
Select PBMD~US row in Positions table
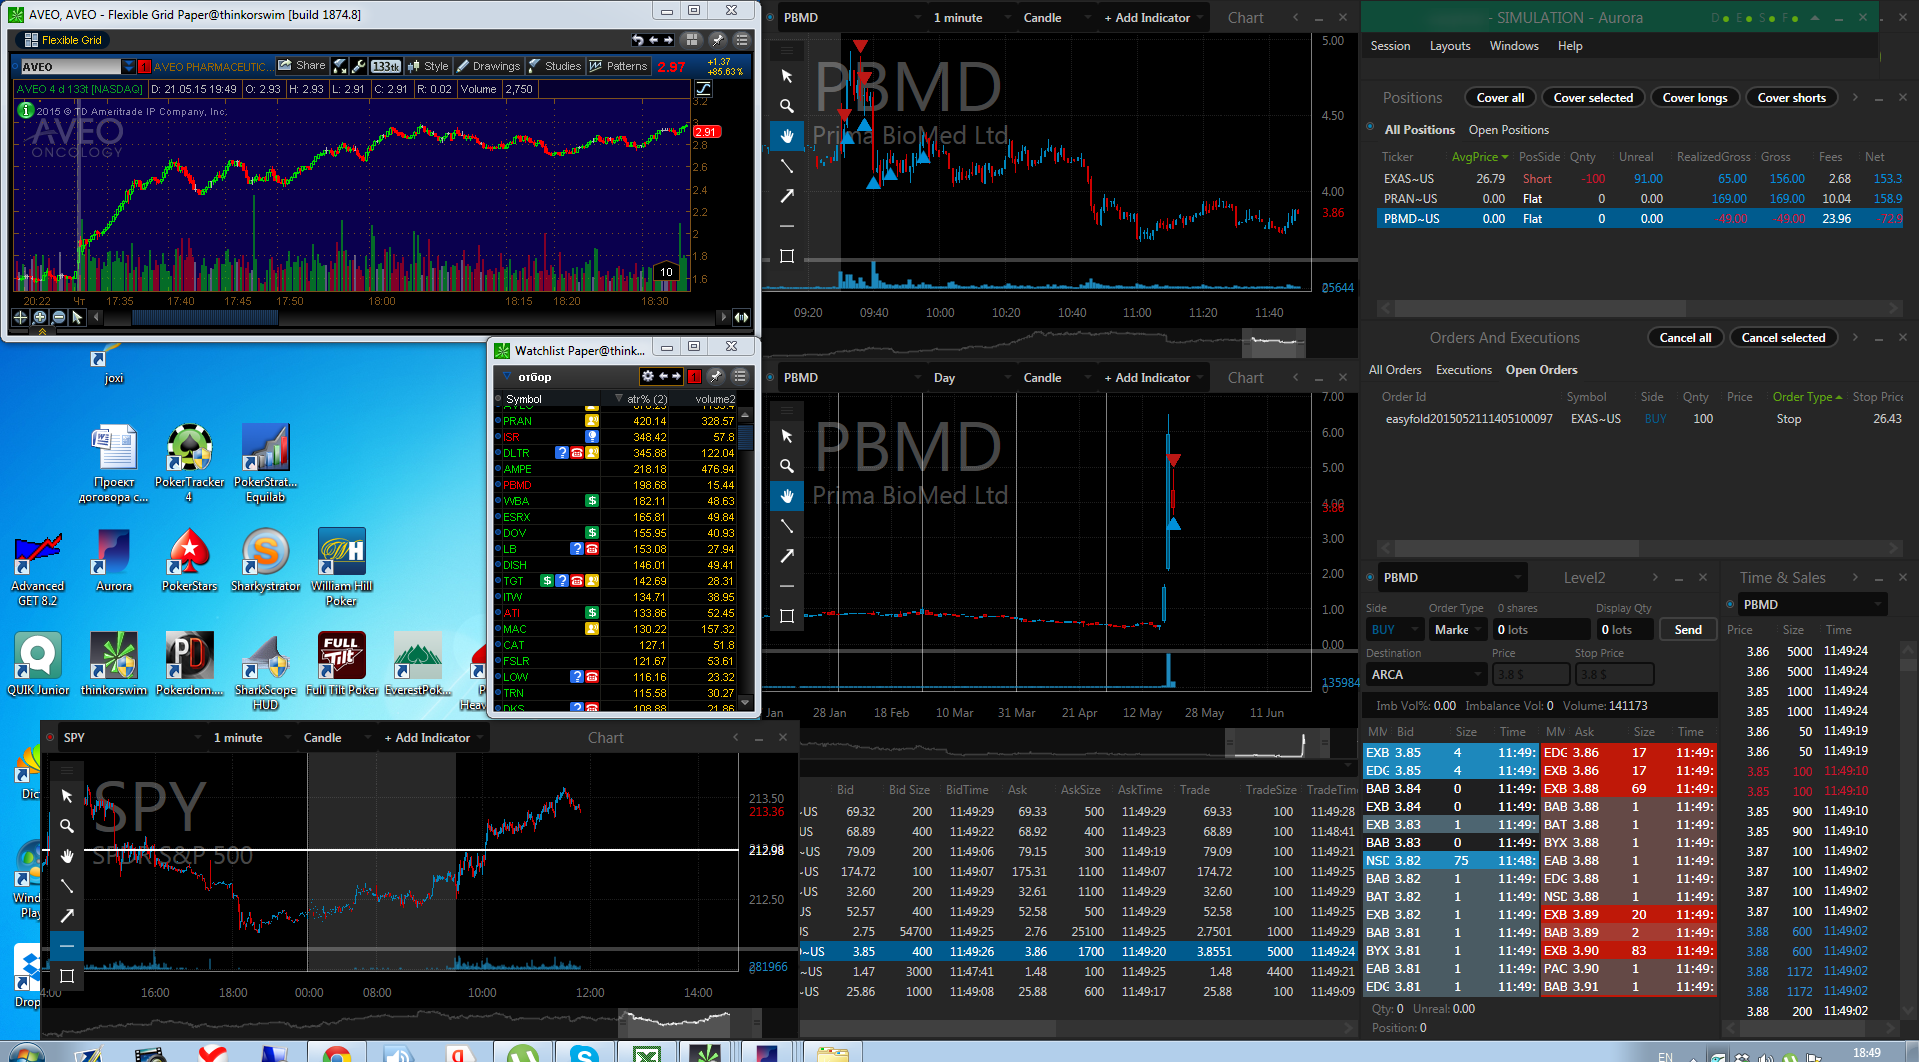tap(1640, 218)
